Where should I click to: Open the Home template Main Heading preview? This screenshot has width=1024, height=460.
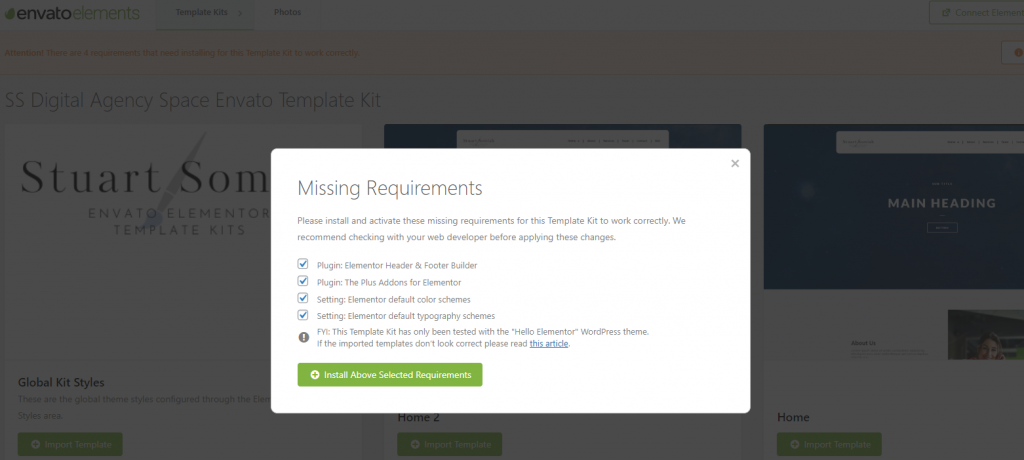(893, 205)
